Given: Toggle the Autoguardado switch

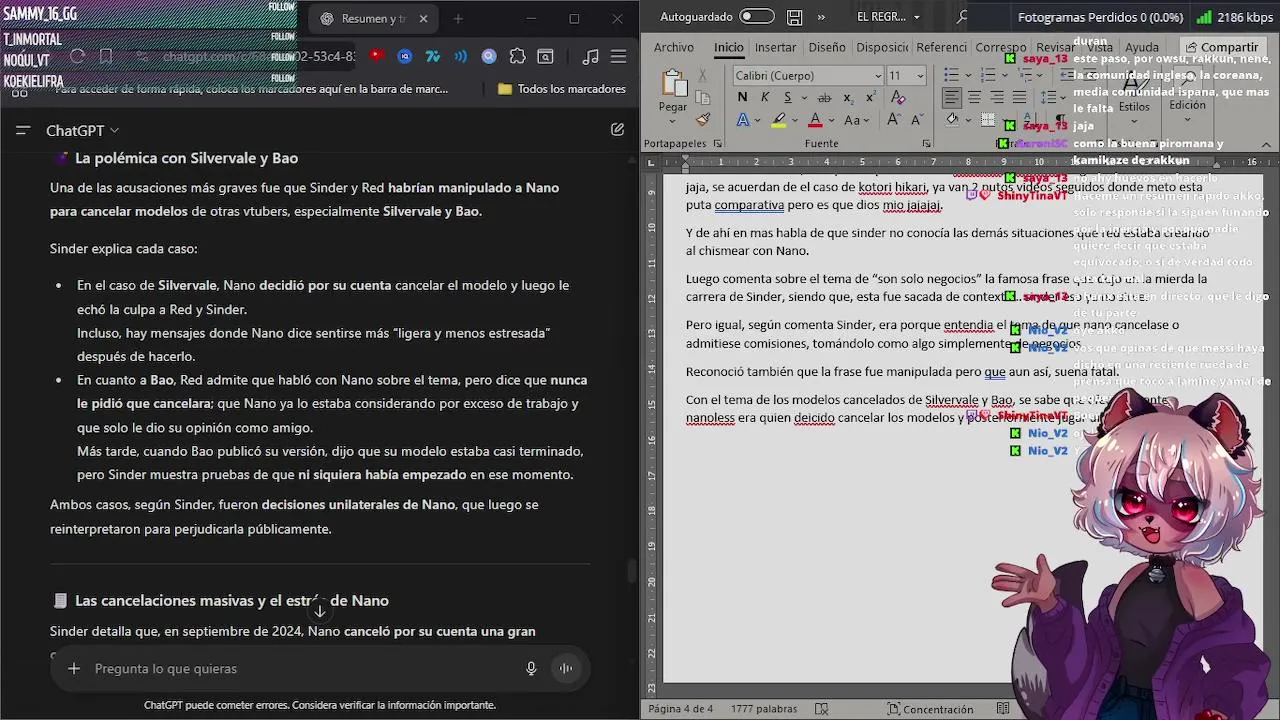Looking at the screenshot, I should click(757, 17).
